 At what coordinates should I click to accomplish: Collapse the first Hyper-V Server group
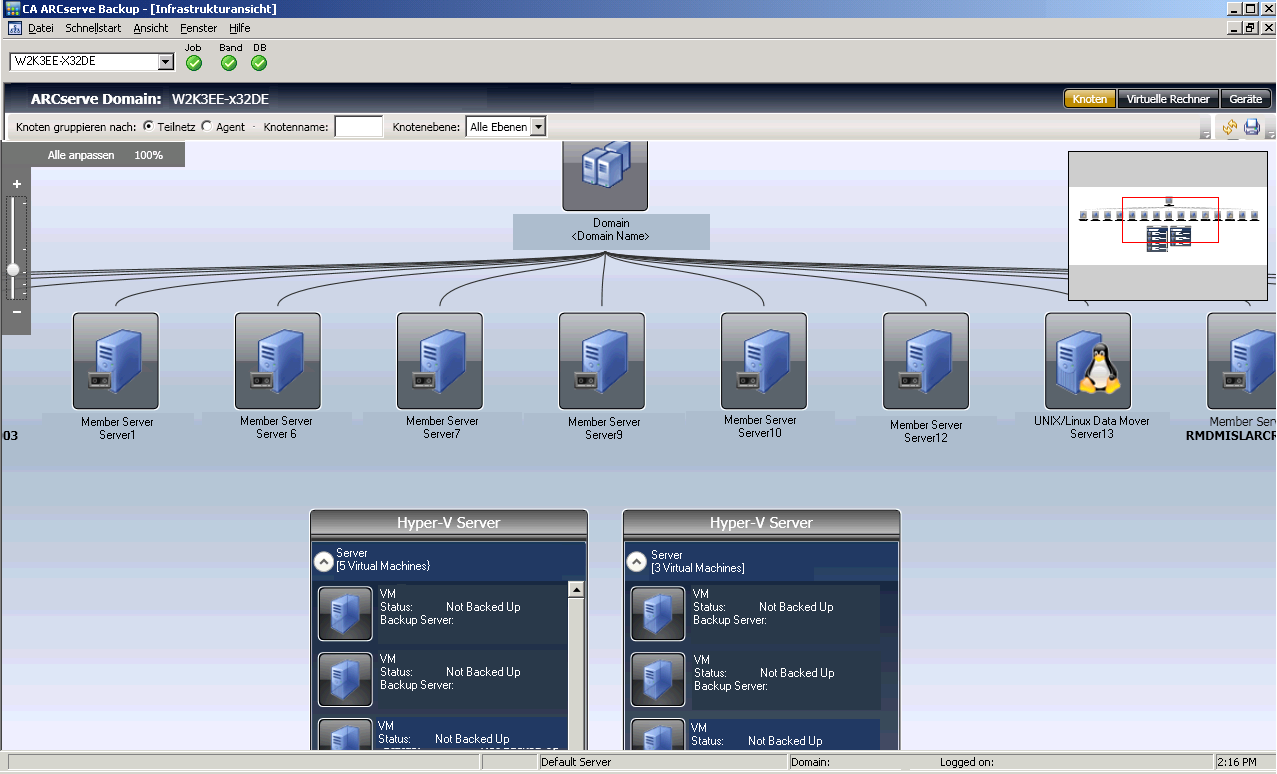click(324, 561)
